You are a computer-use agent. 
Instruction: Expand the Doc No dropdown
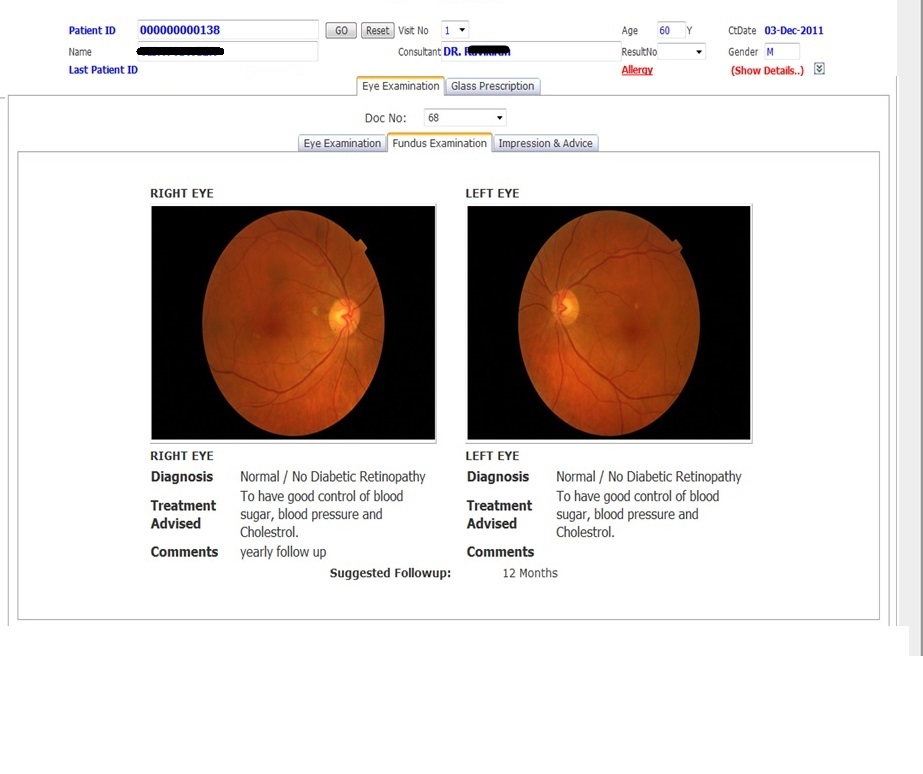(465, 118)
